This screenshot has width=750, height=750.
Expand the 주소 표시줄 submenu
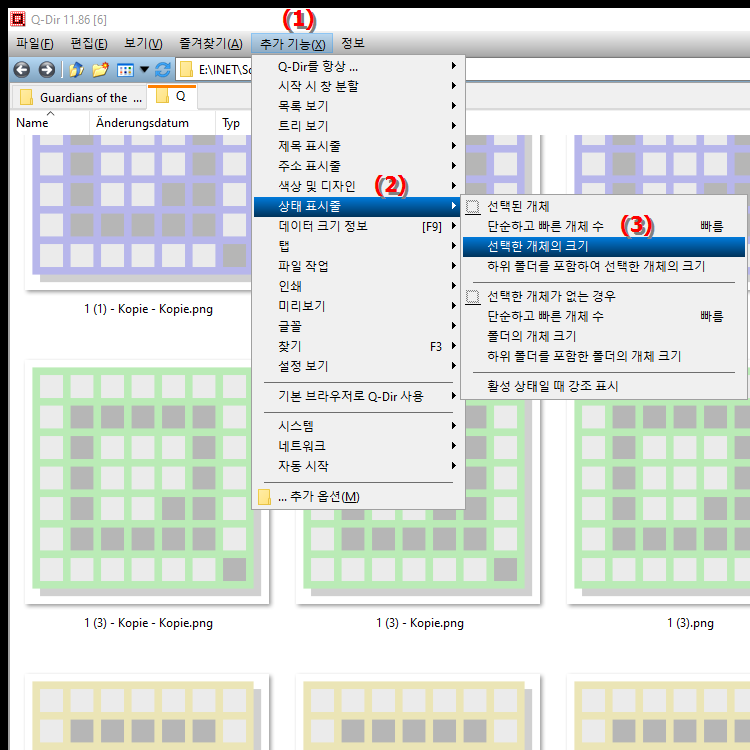pos(359,166)
